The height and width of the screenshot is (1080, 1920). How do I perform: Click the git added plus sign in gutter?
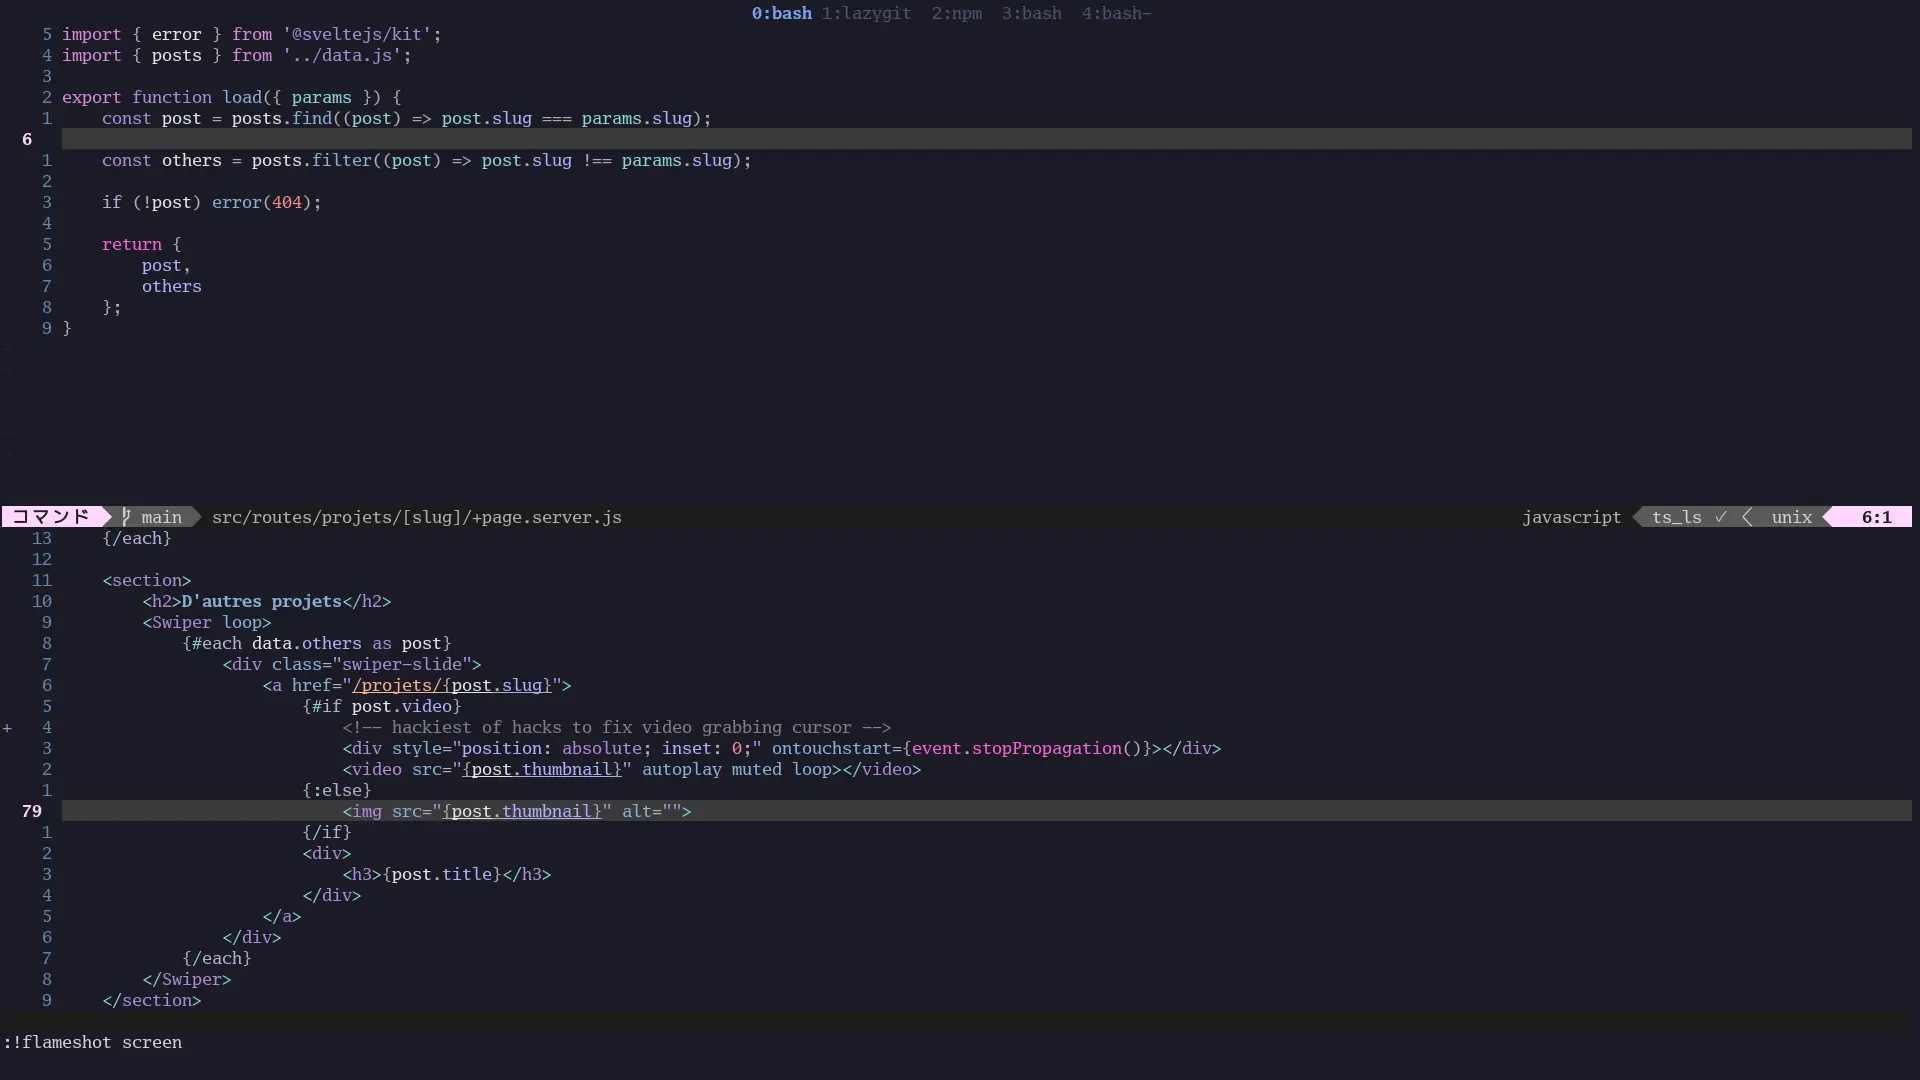click(x=7, y=728)
